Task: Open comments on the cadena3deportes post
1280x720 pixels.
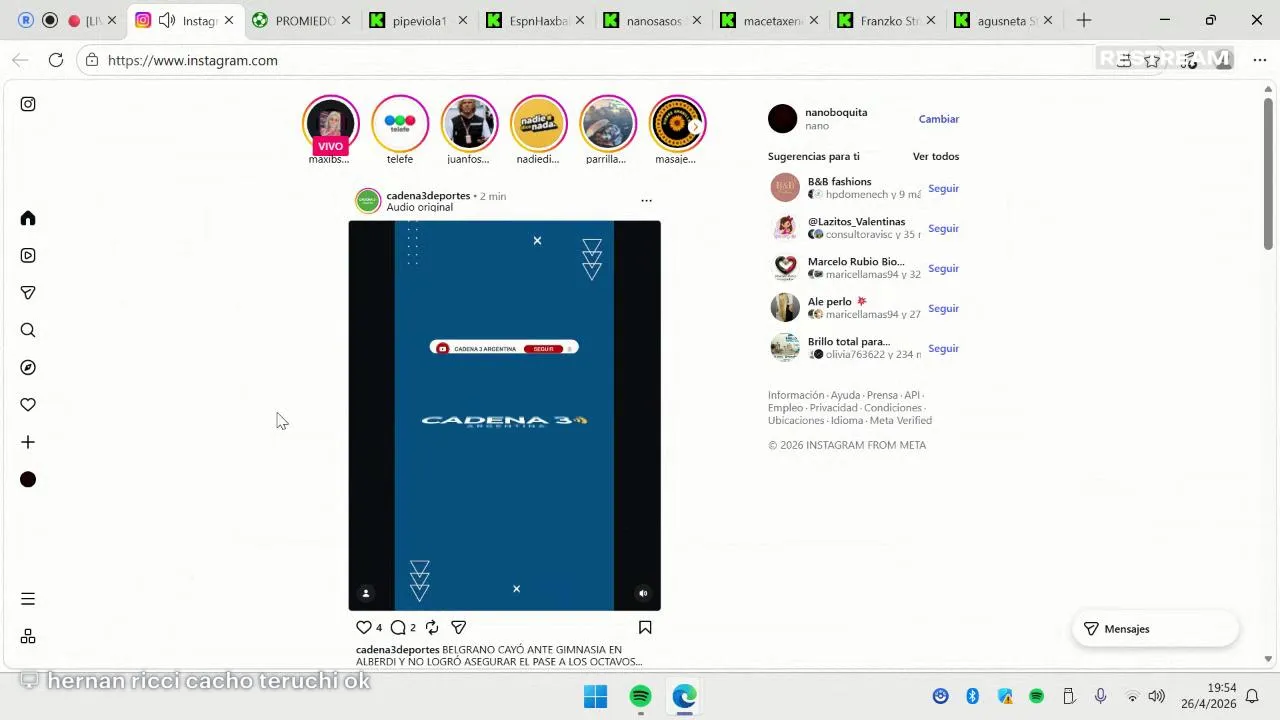Action: coord(398,627)
